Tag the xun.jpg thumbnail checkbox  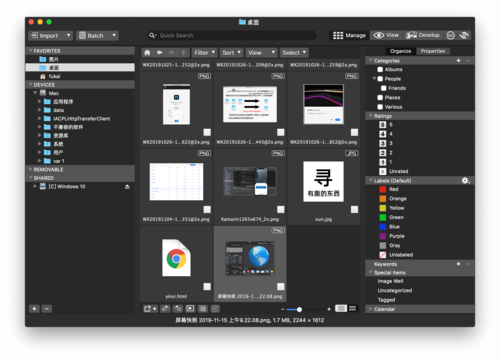[354, 209]
